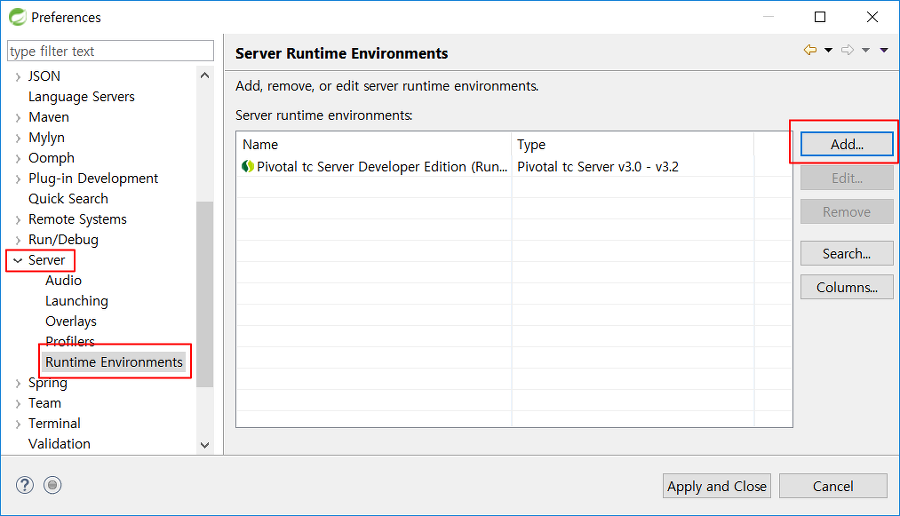The width and height of the screenshot is (900, 516).
Task: Click the type filter text field
Action: pyautogui.click(x=110, y=51)
